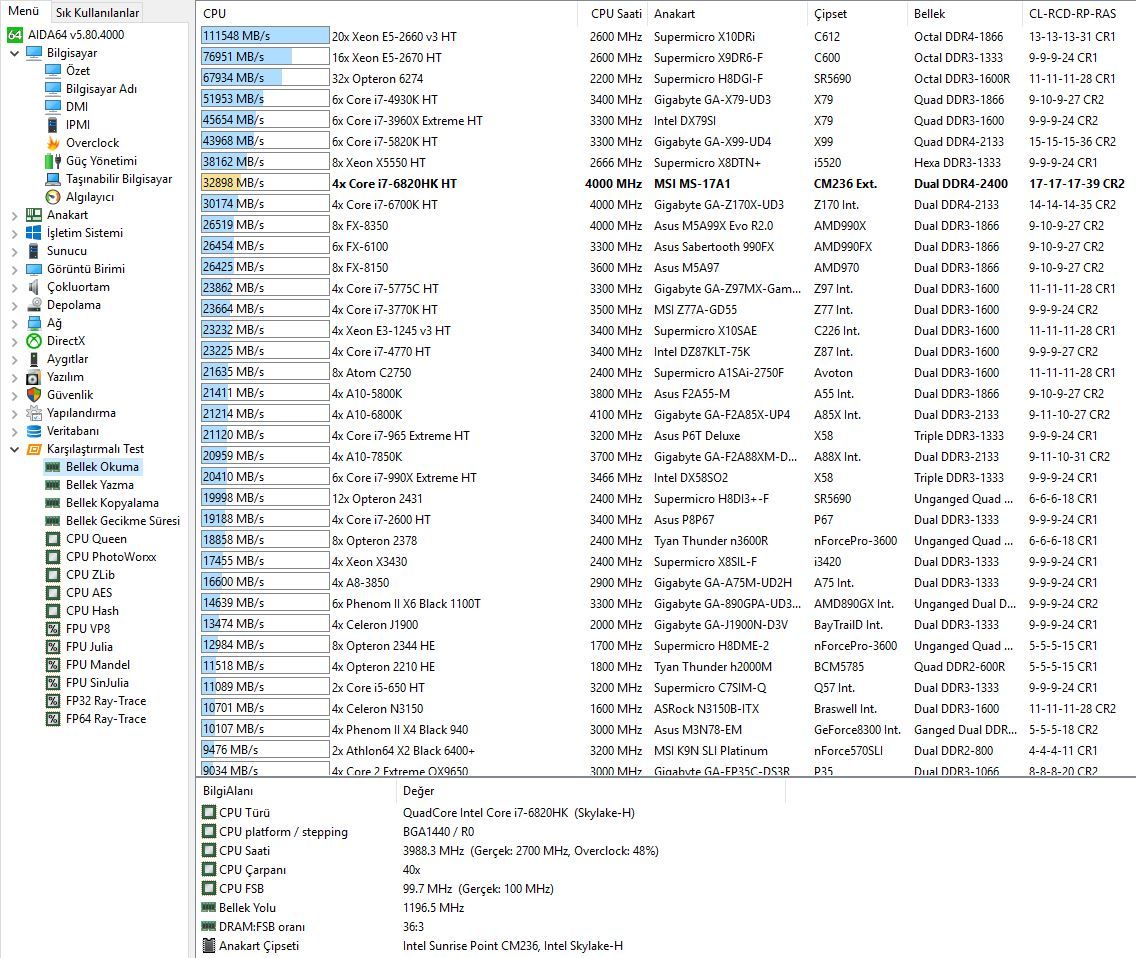Viewport: 1136px width, 958px height.
Task: Click the BilgiAlanı column header
Action: (x=296, y=791)
